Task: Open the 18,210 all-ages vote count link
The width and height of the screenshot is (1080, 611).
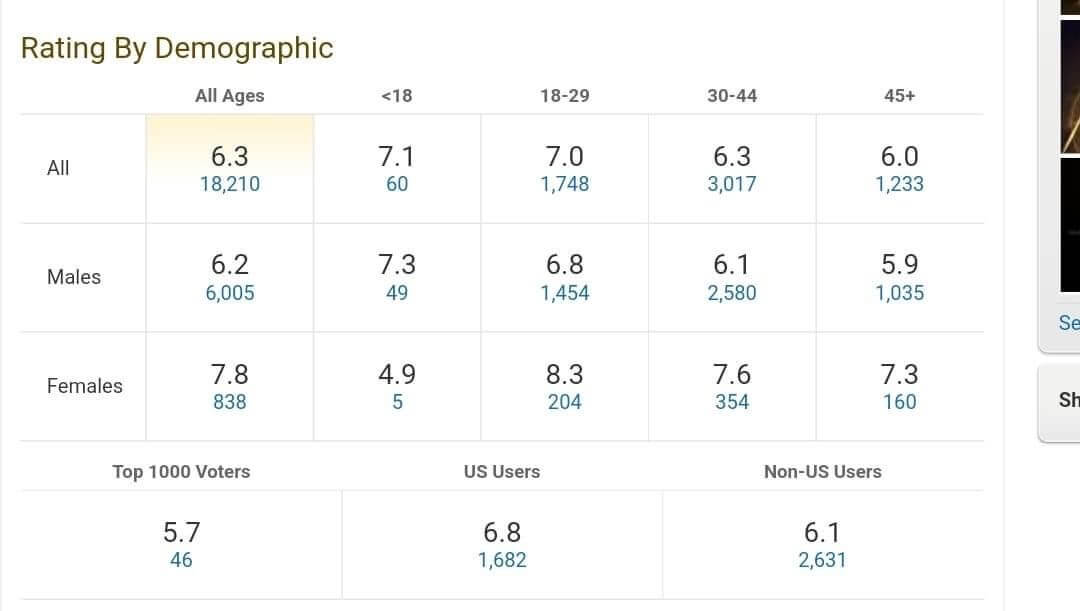Action: coord(230,184)
